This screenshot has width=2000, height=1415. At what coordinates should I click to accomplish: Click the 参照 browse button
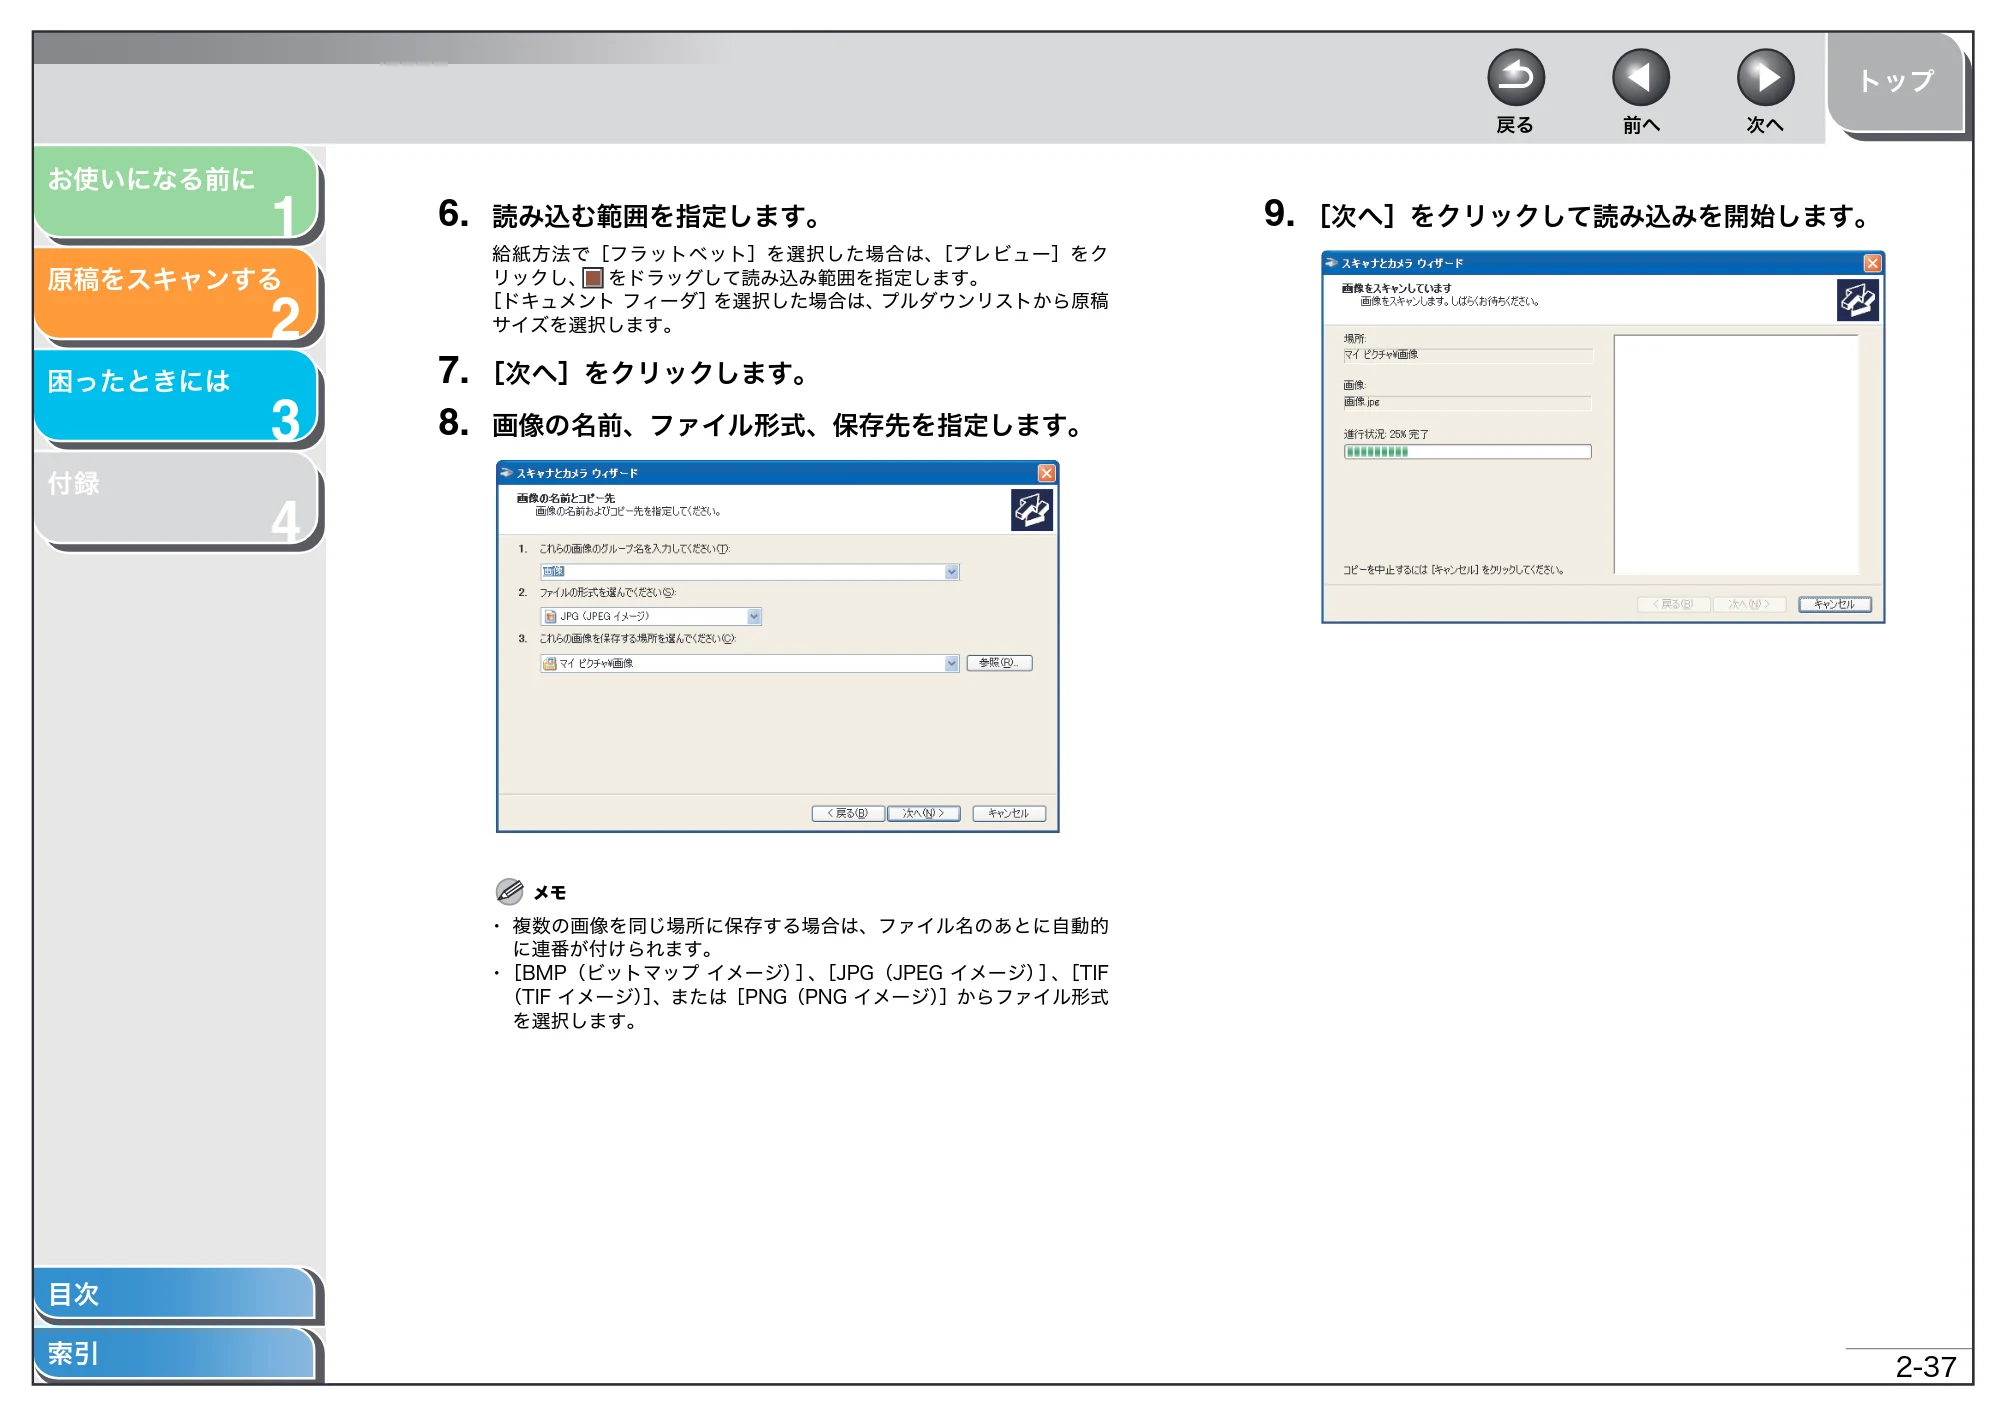coord(999,663)
